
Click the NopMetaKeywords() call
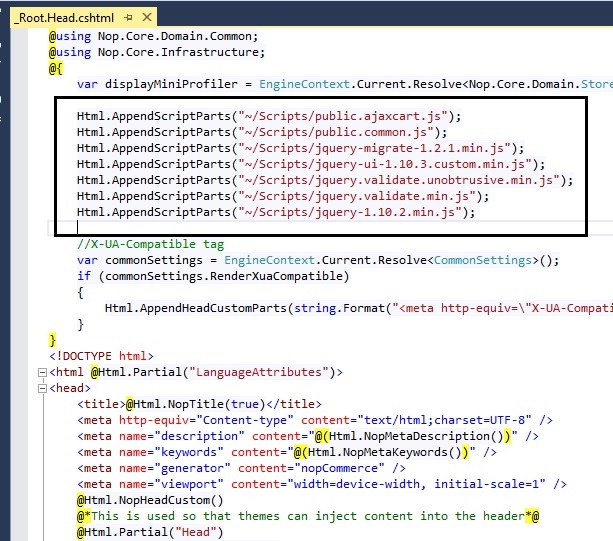click(x=385, y=452)
